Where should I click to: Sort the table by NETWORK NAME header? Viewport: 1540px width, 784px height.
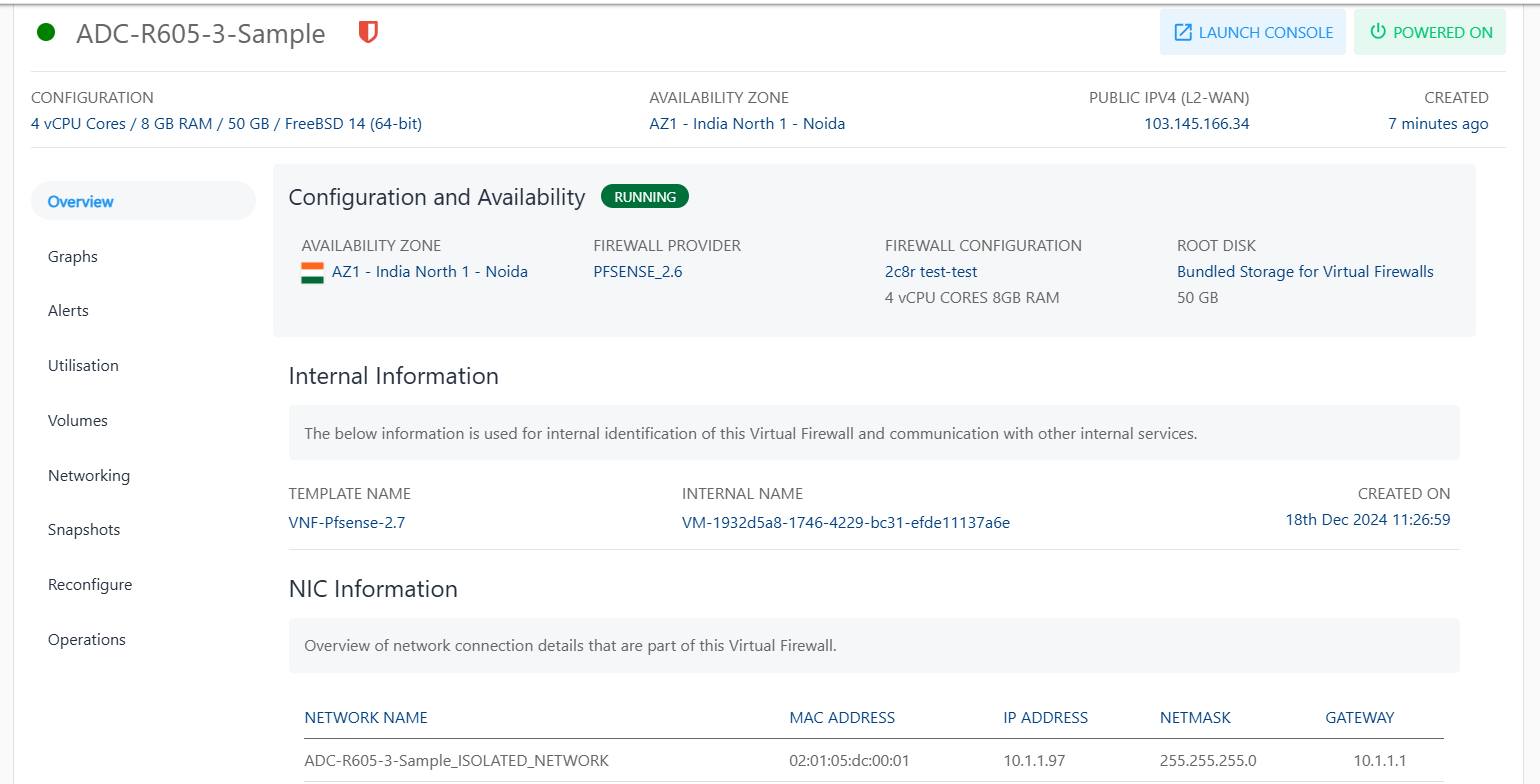point(365,717)
